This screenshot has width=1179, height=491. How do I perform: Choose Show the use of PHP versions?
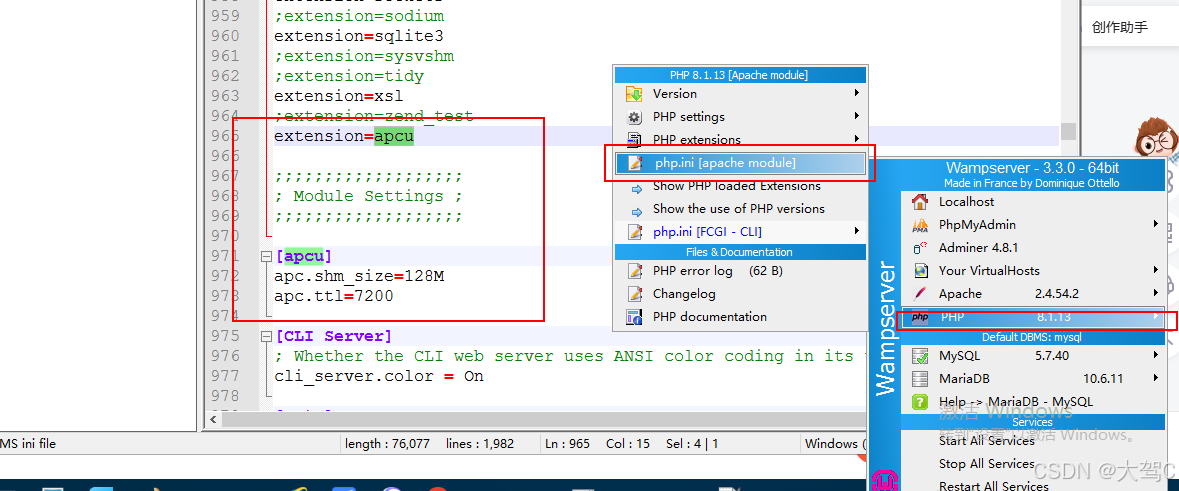[738, 208]
